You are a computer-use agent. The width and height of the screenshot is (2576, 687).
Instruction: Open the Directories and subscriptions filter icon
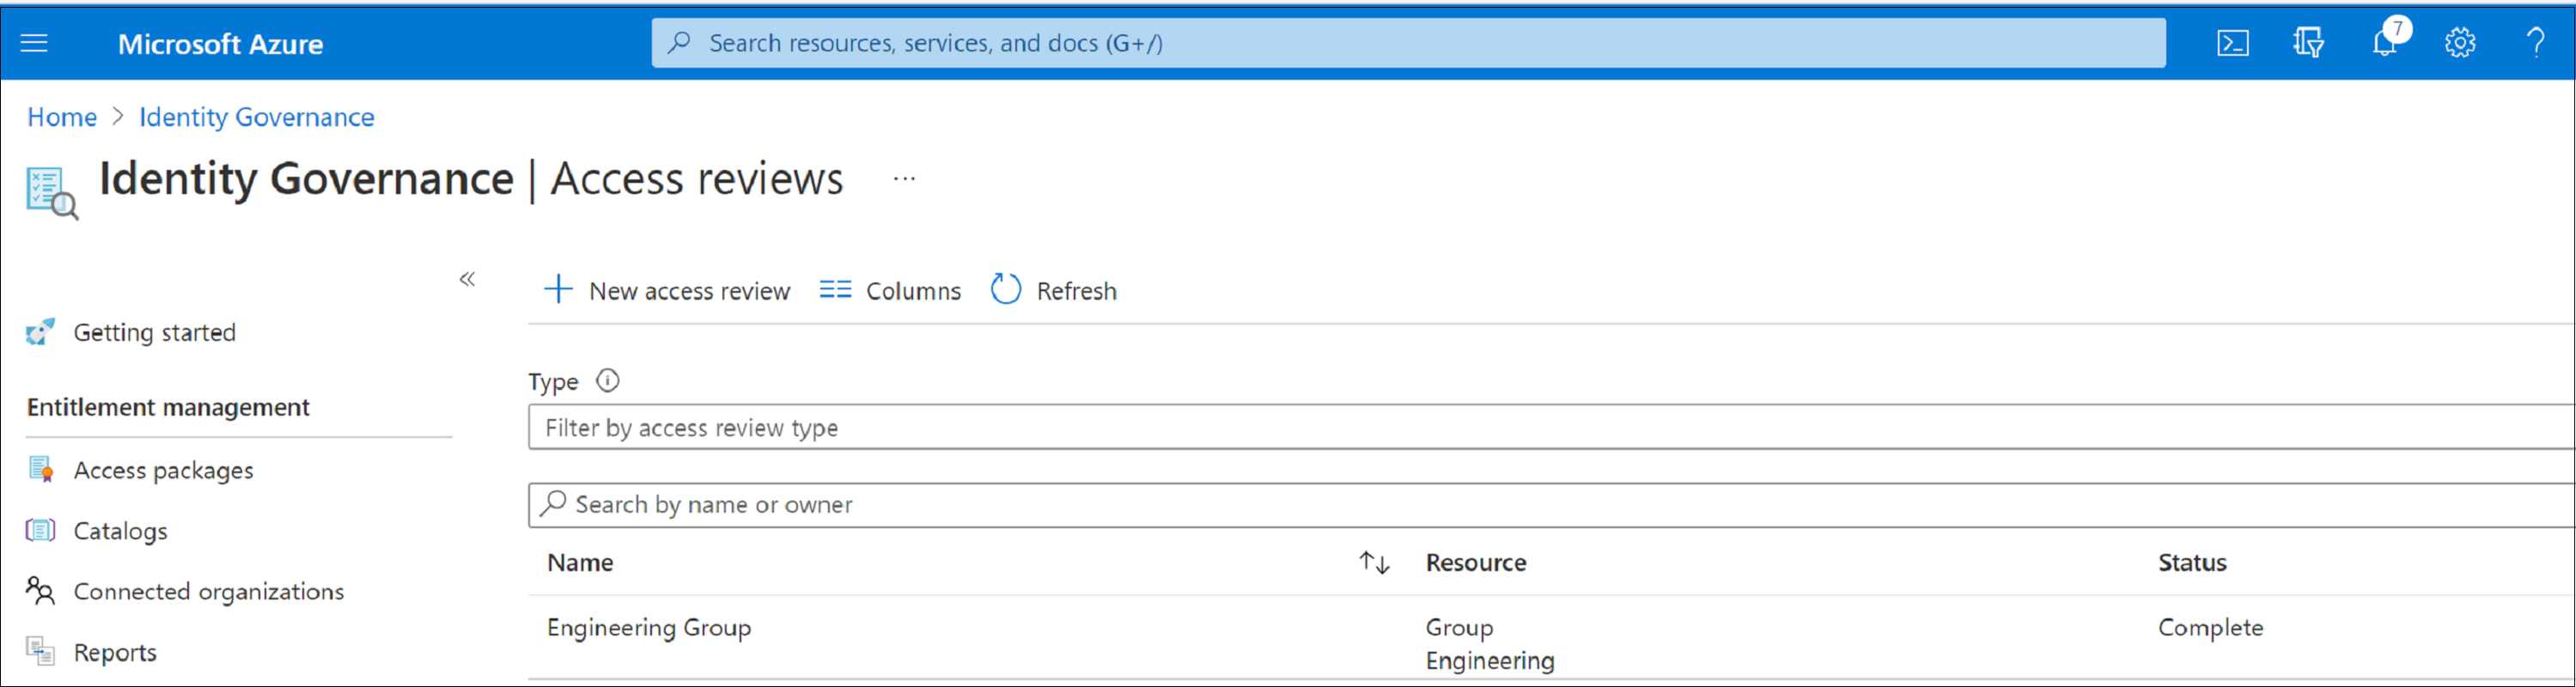(2308, 43)
